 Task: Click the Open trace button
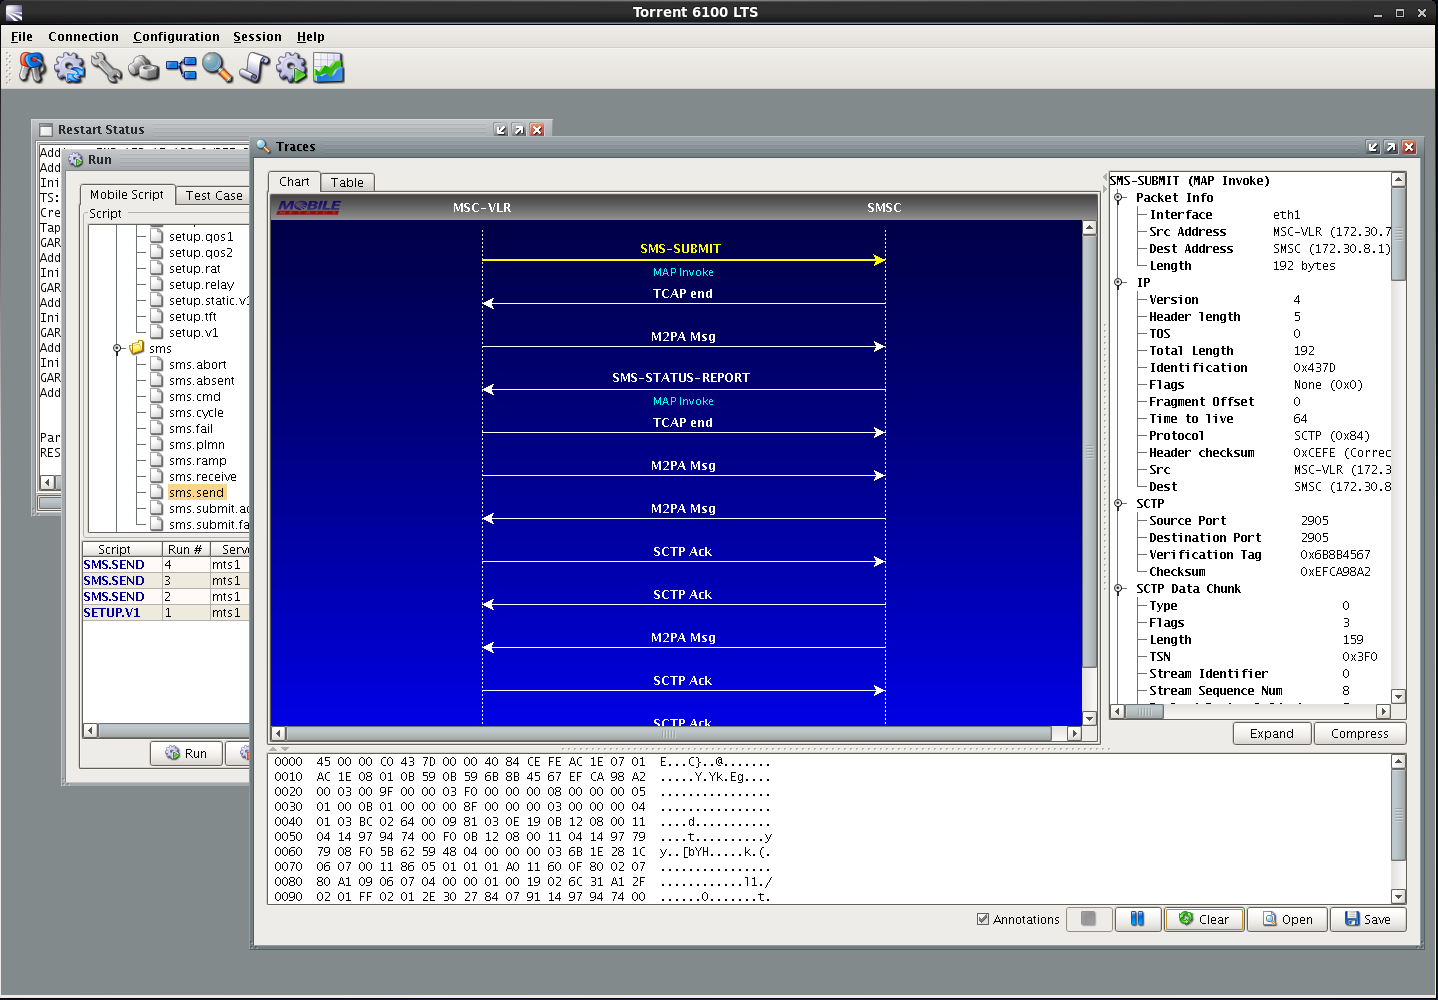point(1287,919)
